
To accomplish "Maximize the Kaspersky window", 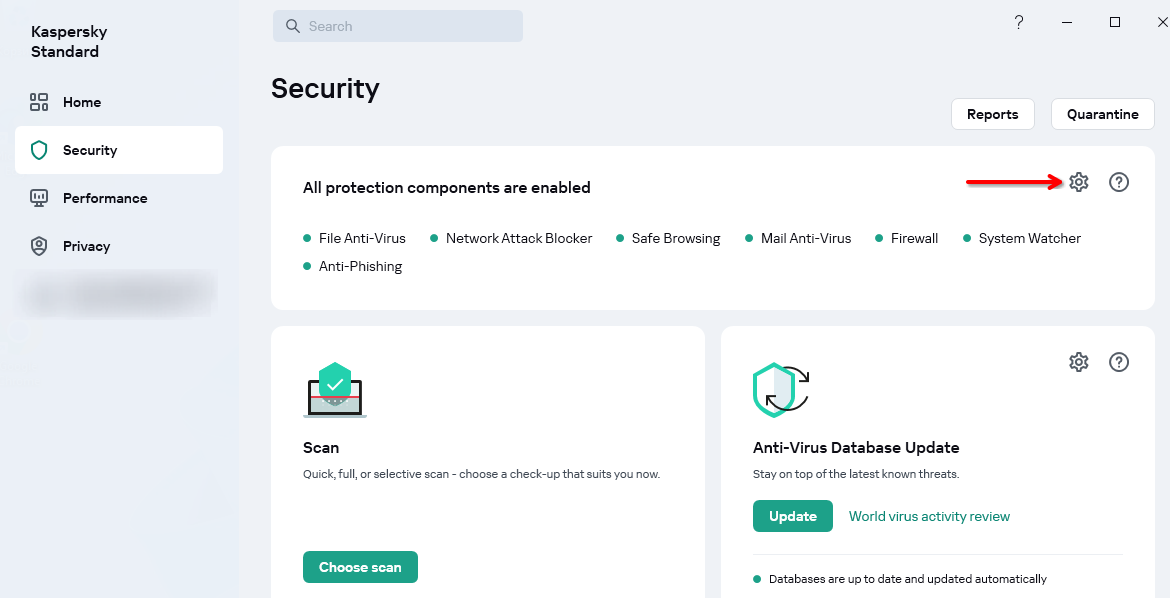I will coord(1115,22).
